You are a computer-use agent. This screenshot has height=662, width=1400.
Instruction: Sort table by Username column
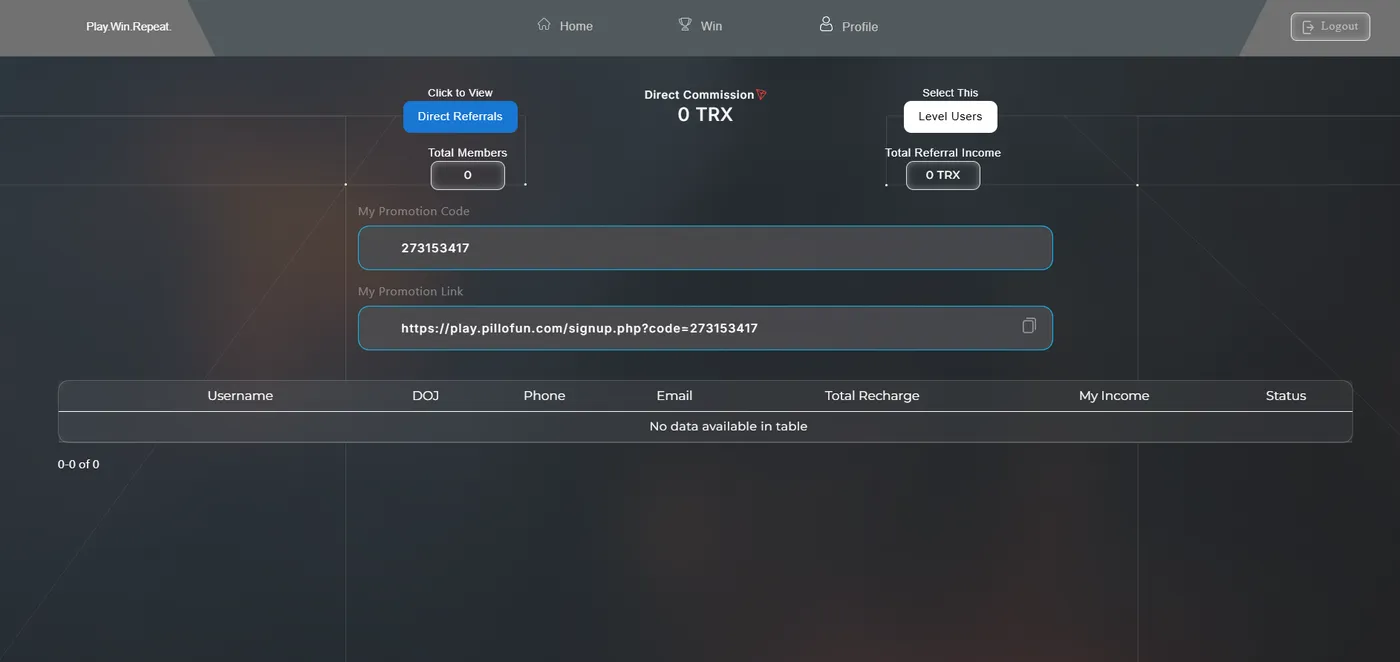(x=240, y=396)
